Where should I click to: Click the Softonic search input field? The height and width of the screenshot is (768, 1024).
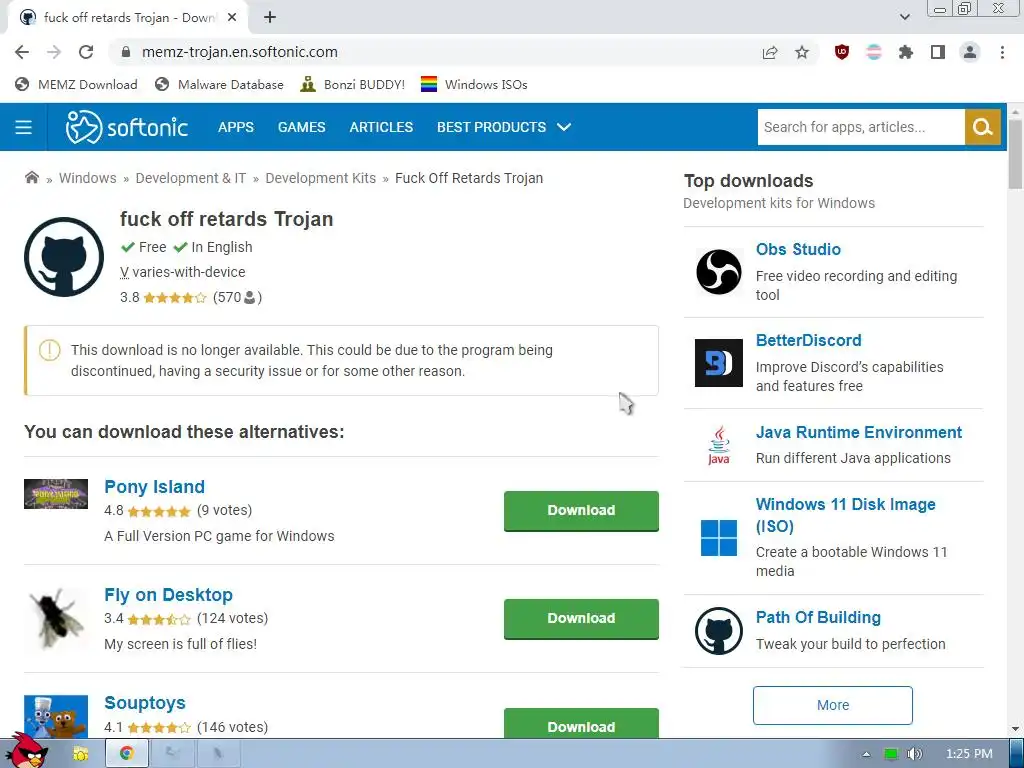pyautogui.click(x=861, y=127)
